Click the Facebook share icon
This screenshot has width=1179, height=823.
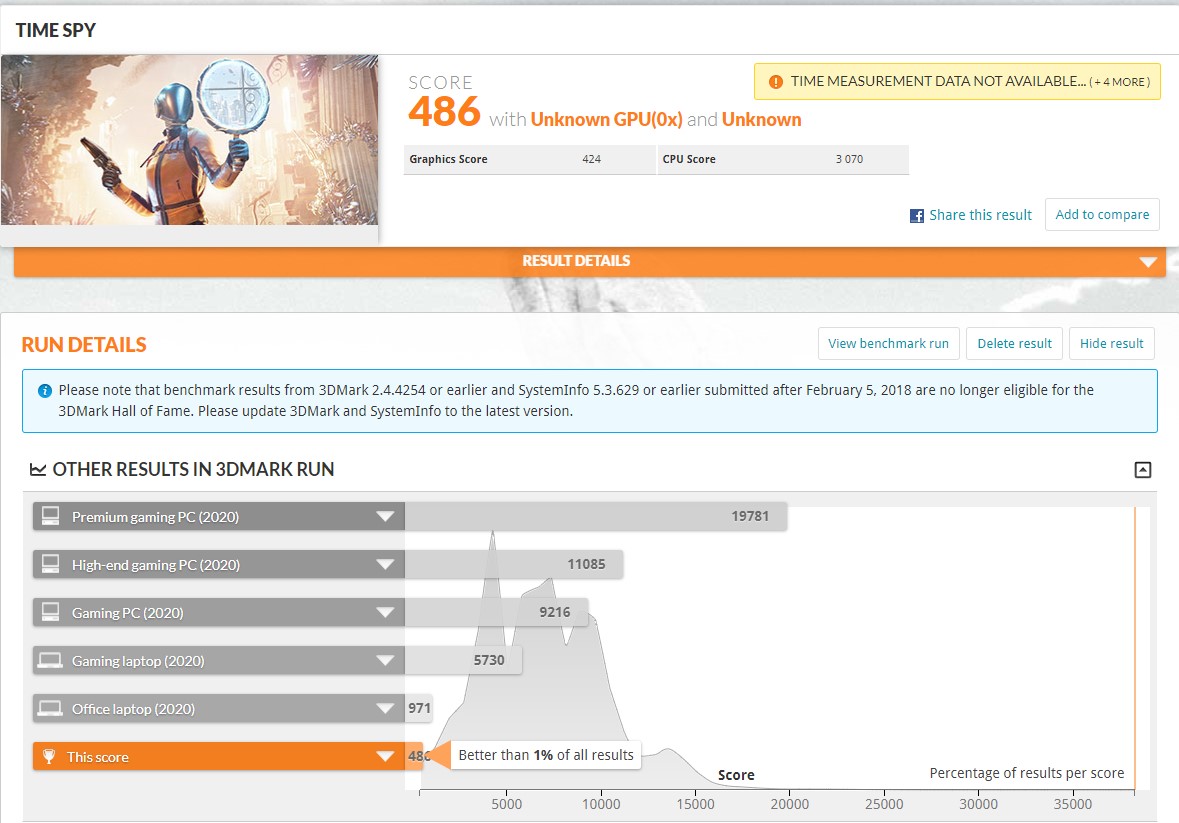point(917,216)
